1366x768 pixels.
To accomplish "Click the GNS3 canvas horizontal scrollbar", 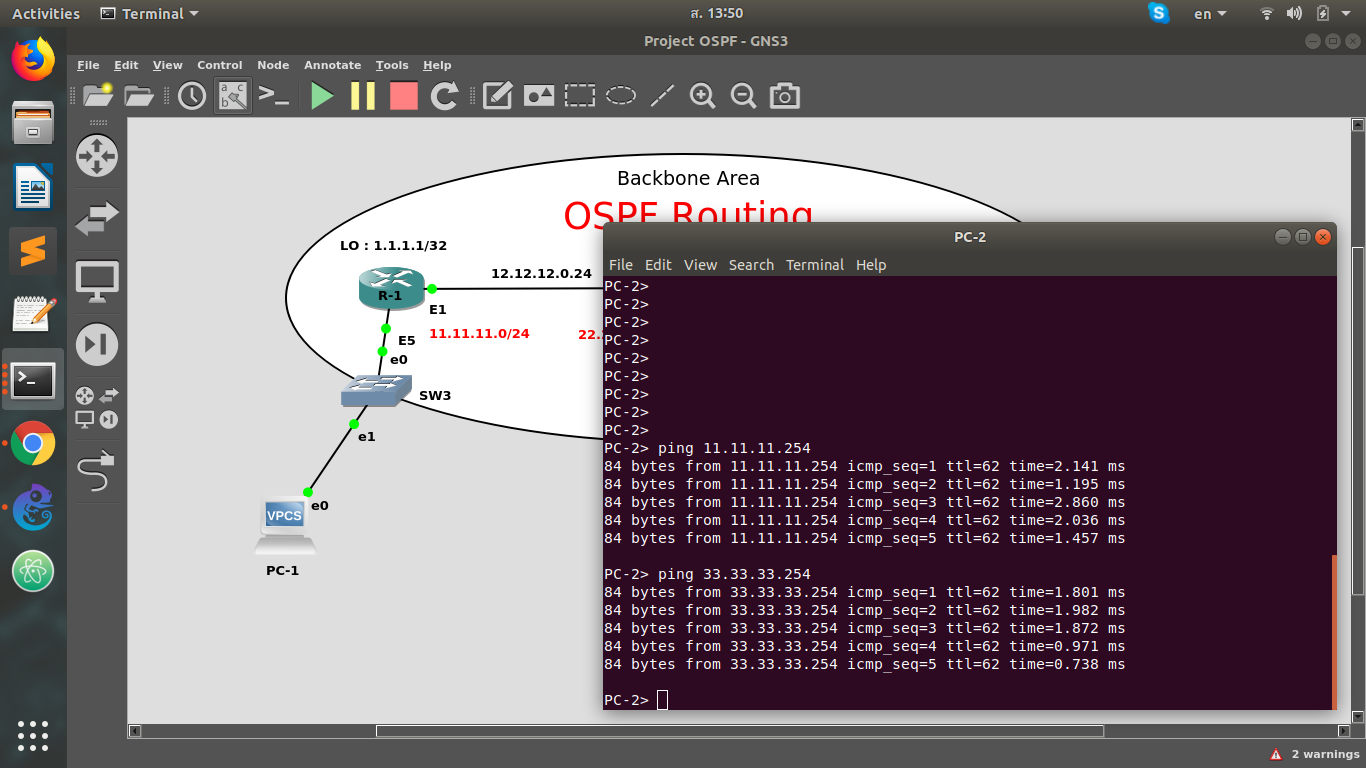I will coord(739,731).
